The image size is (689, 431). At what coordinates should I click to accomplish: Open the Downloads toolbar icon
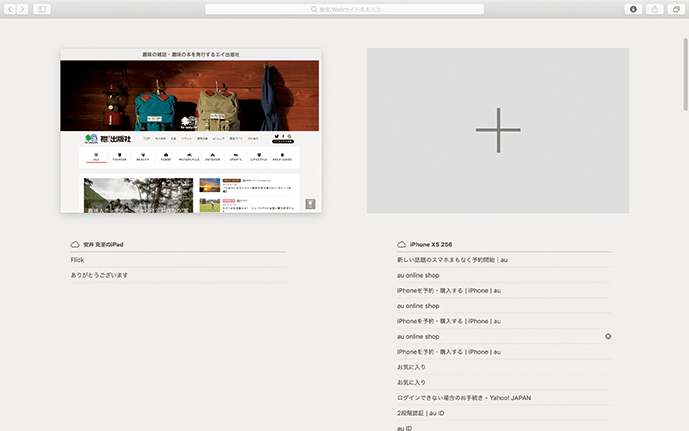633,9
